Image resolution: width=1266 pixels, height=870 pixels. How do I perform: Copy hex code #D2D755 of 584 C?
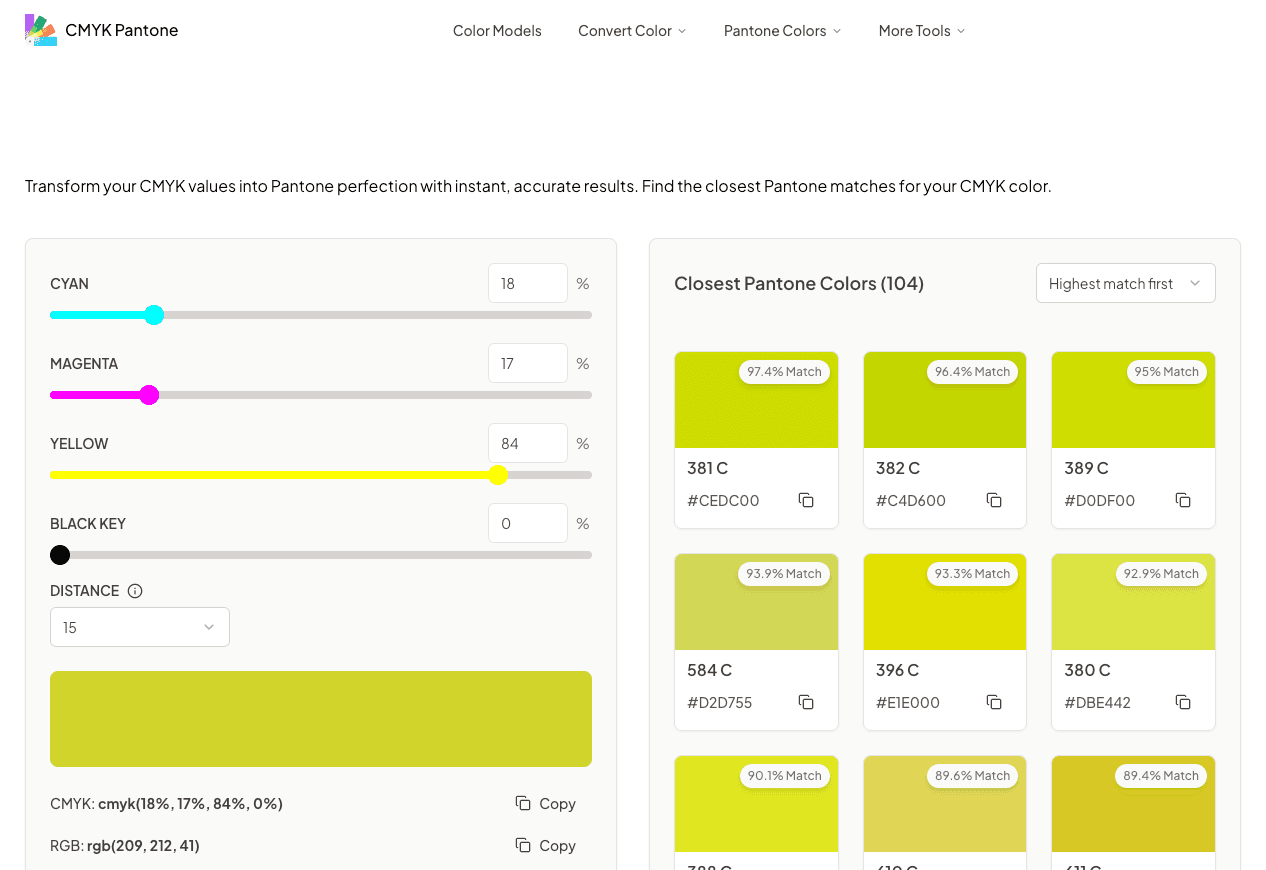tap(806, 702)
